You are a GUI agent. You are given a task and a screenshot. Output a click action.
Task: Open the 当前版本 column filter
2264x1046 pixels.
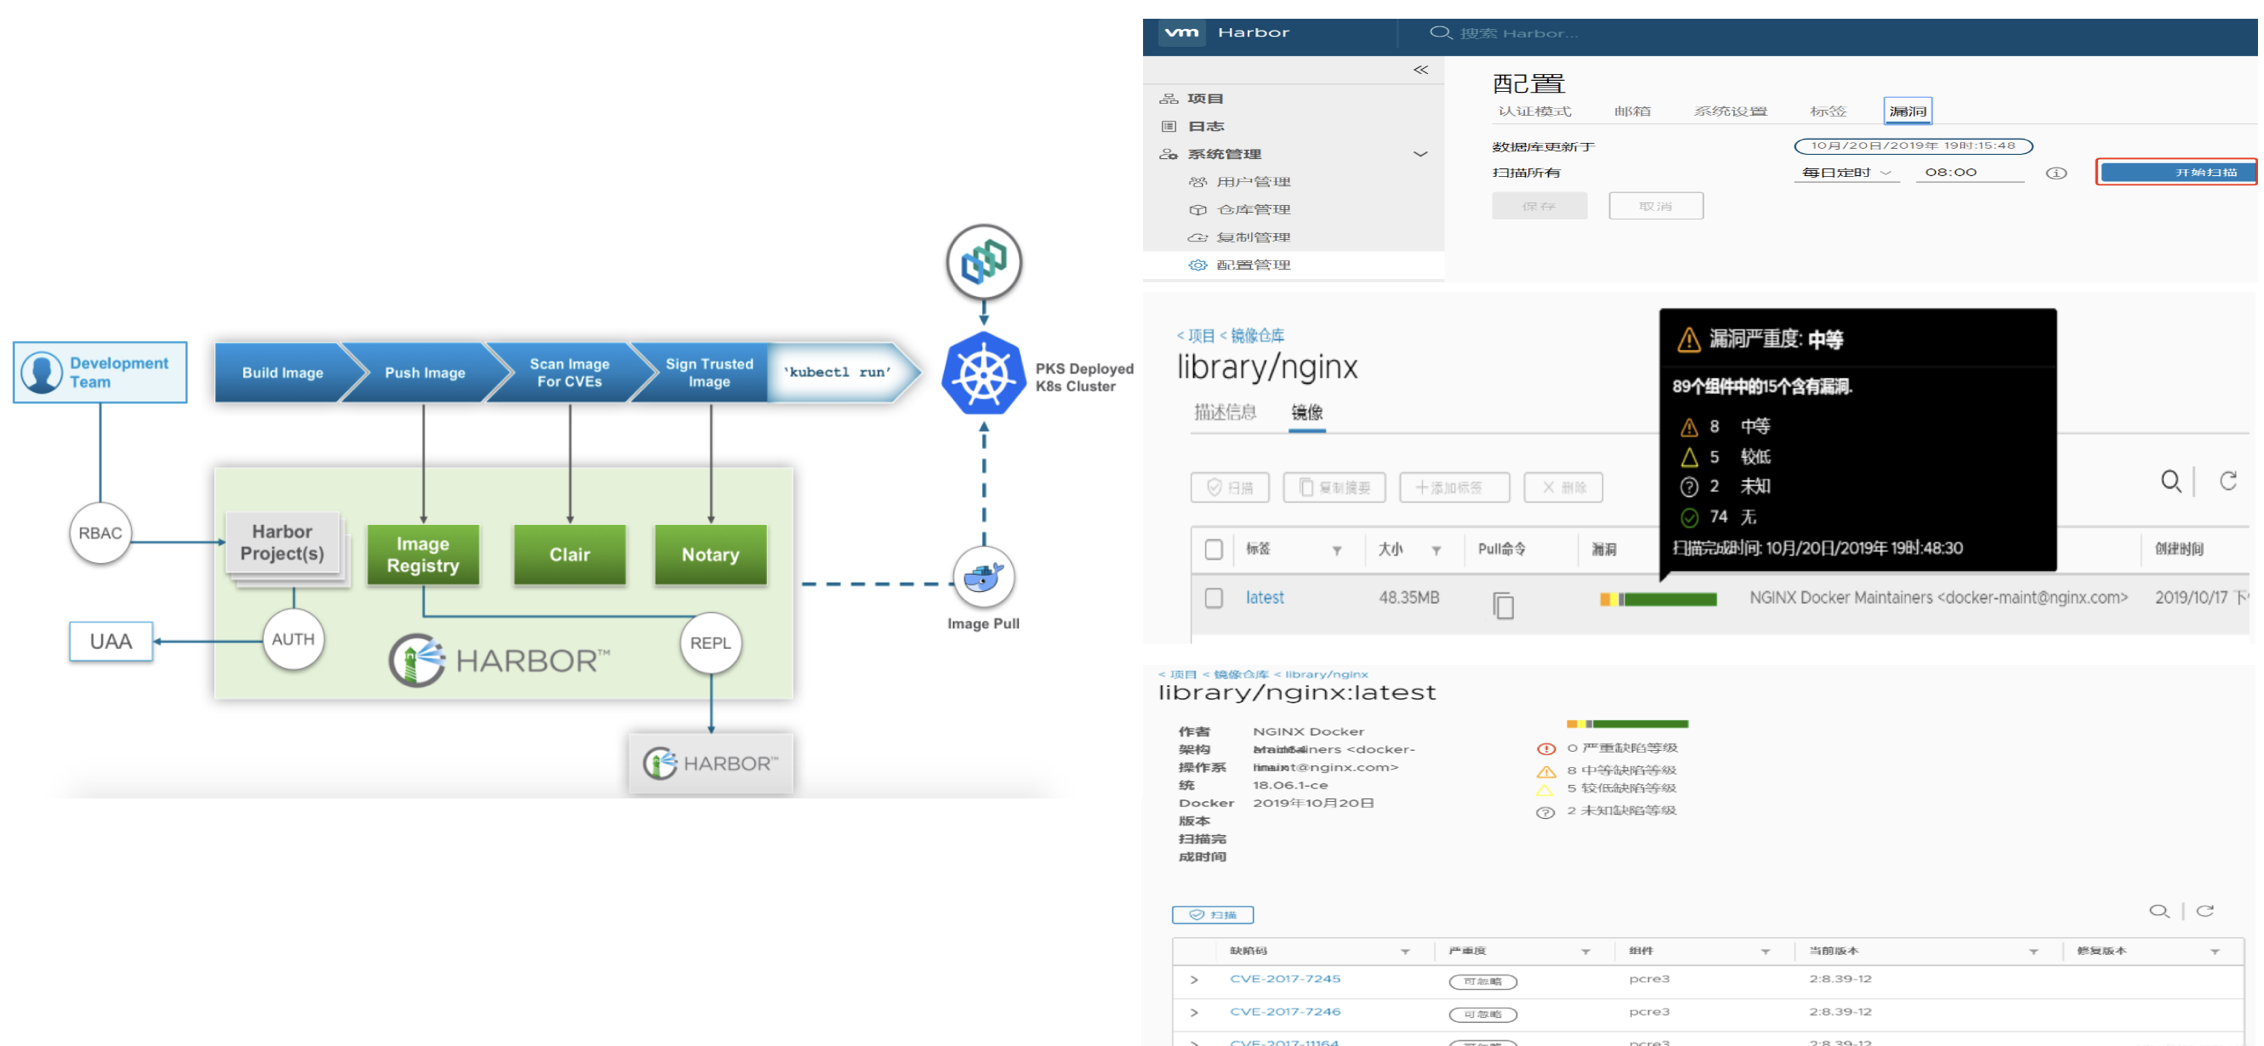[2033, 952]
